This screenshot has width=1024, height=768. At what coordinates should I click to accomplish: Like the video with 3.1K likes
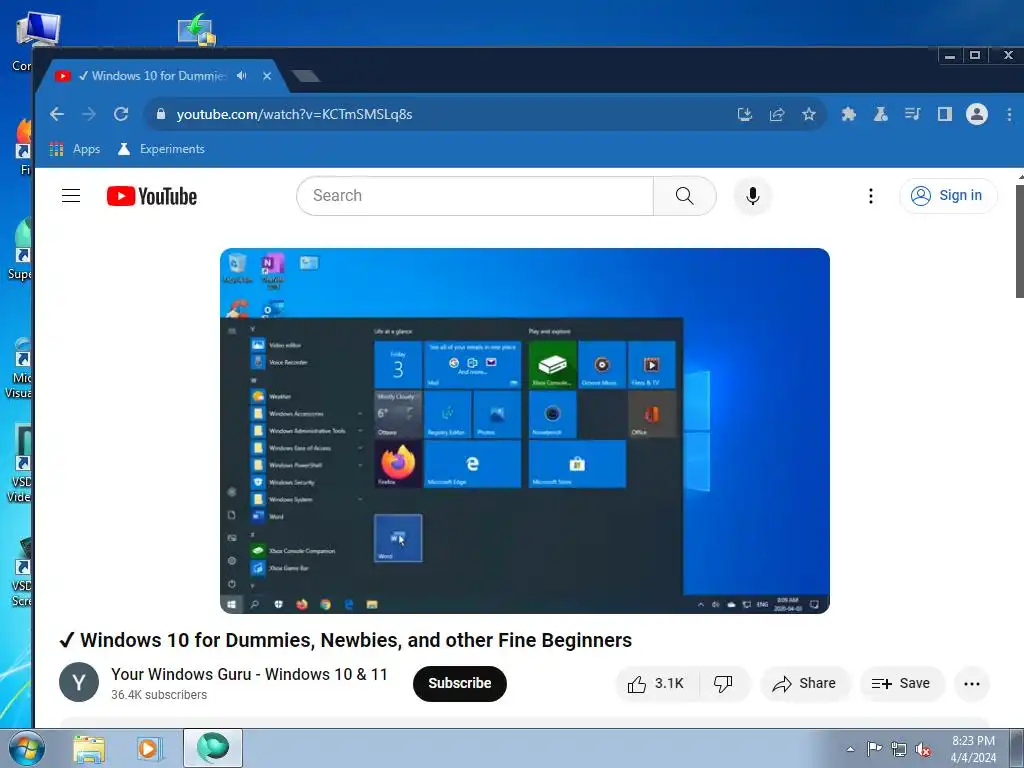coord(656,683)
